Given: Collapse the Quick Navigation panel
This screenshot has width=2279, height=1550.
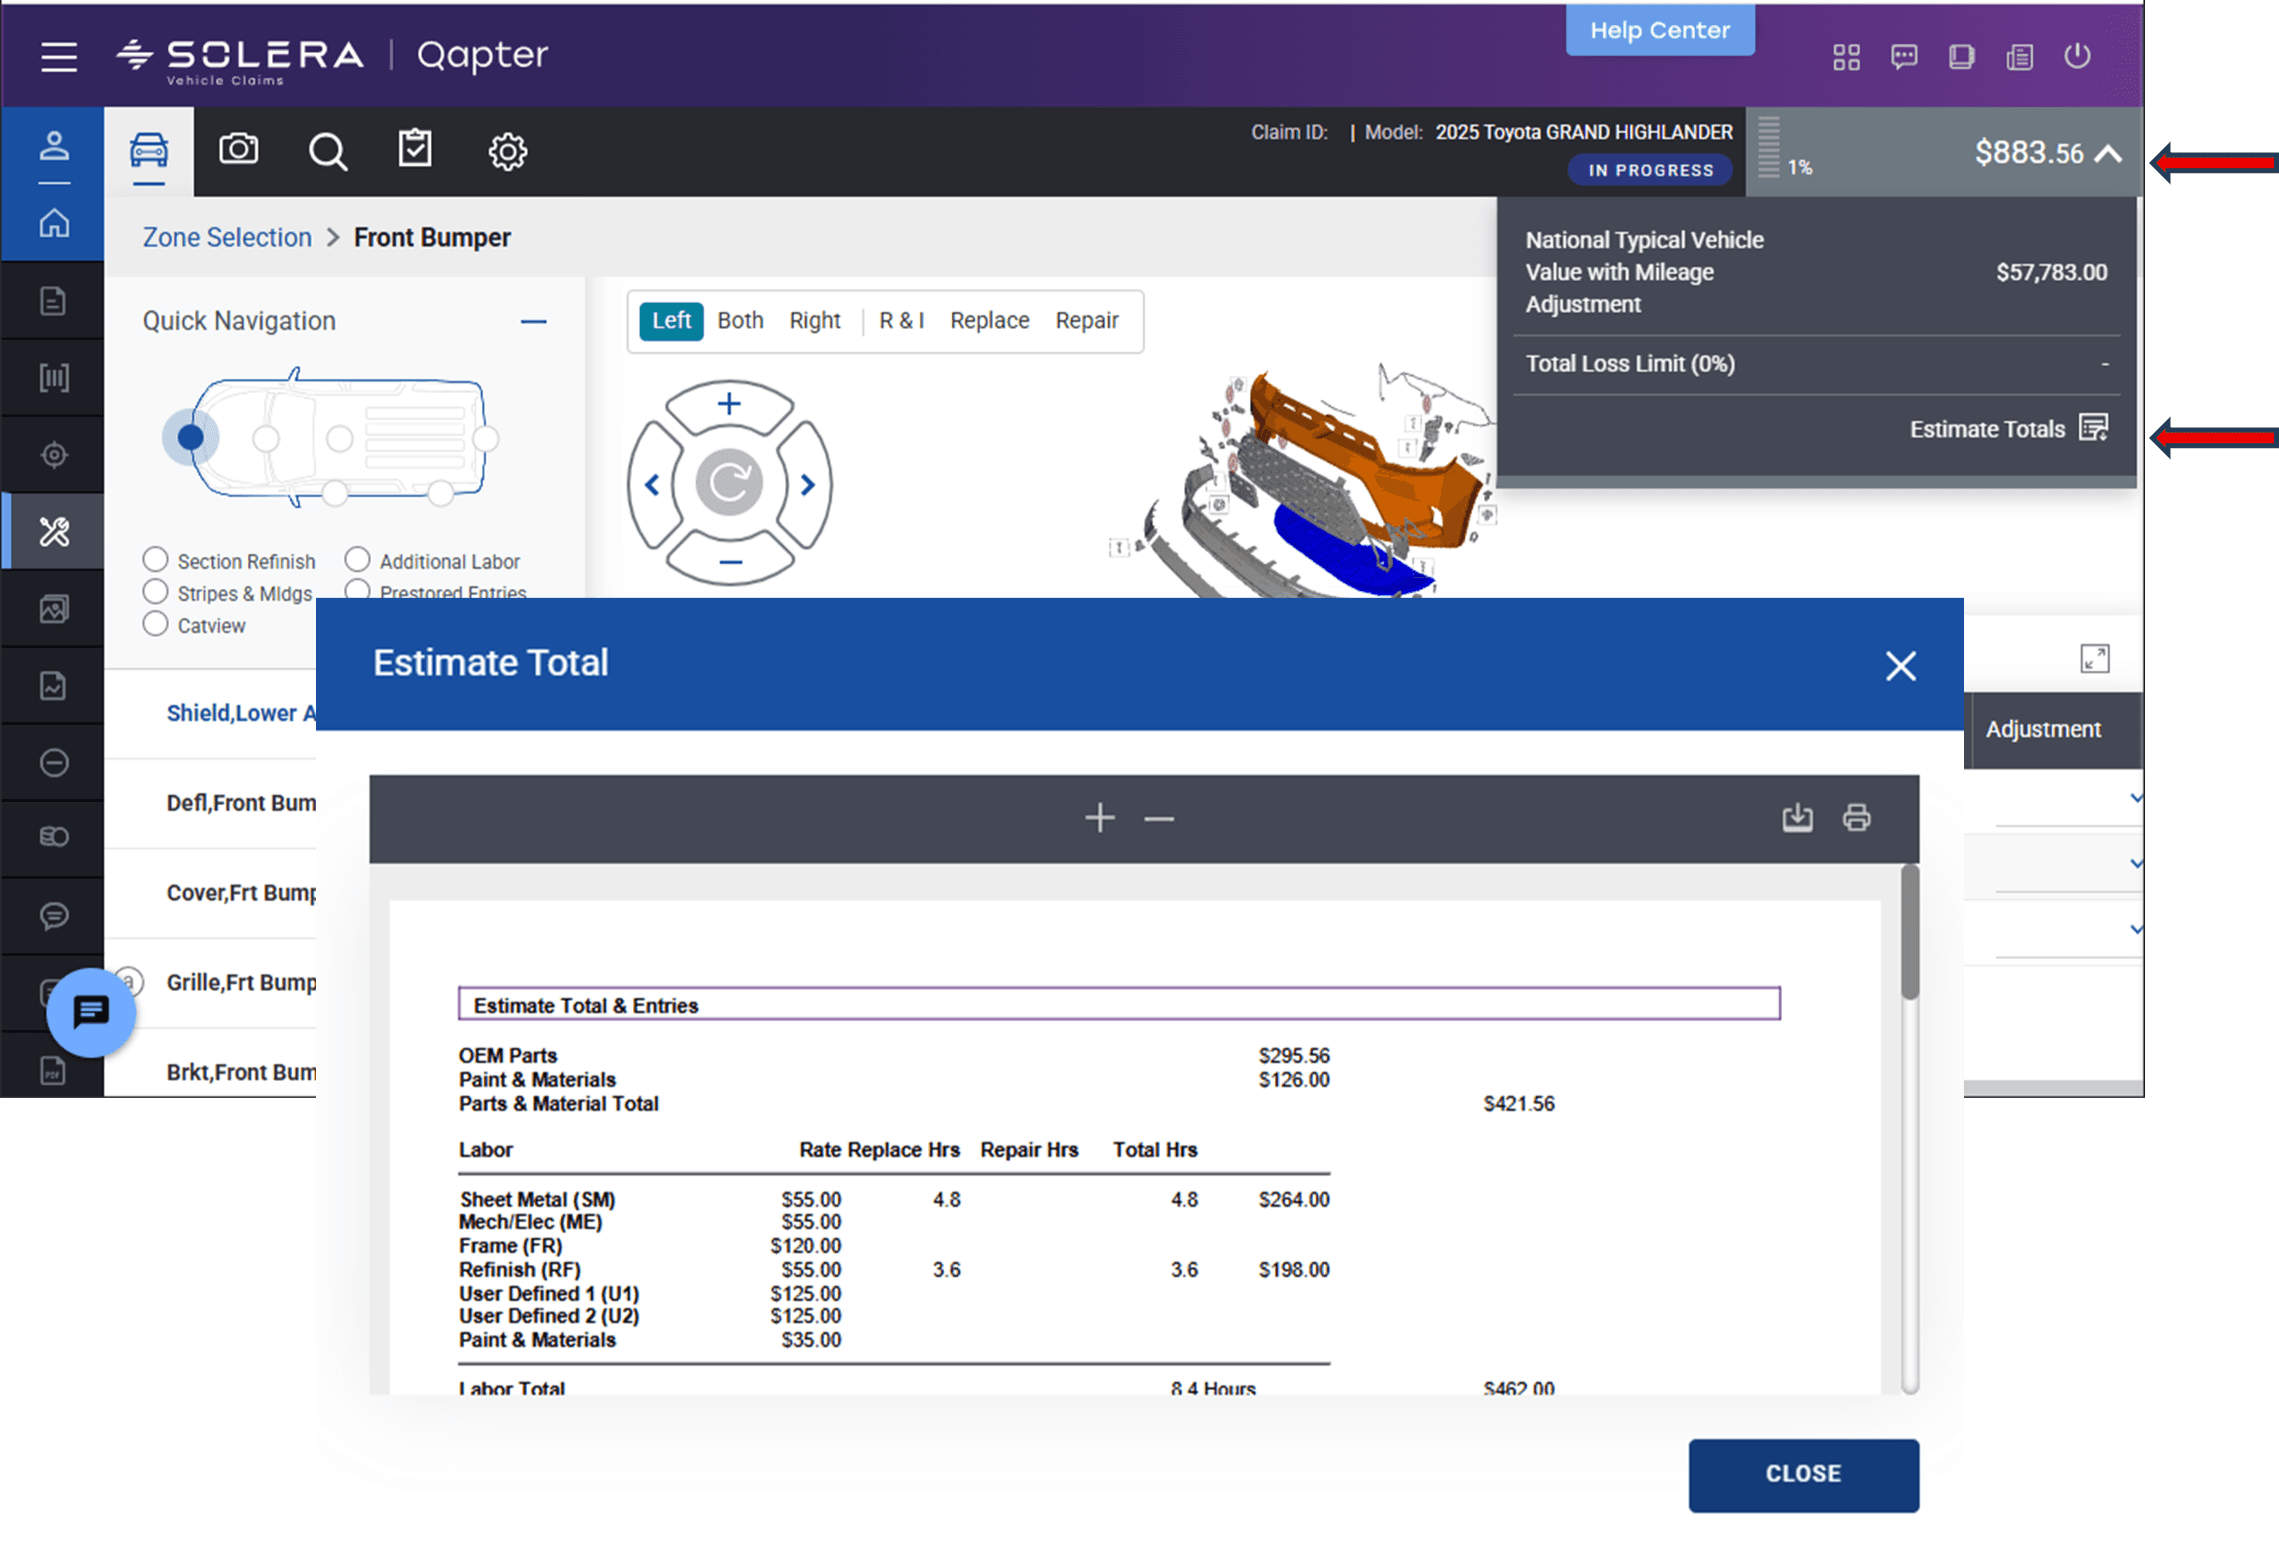Looking at the screenshot, I should 533,322.
